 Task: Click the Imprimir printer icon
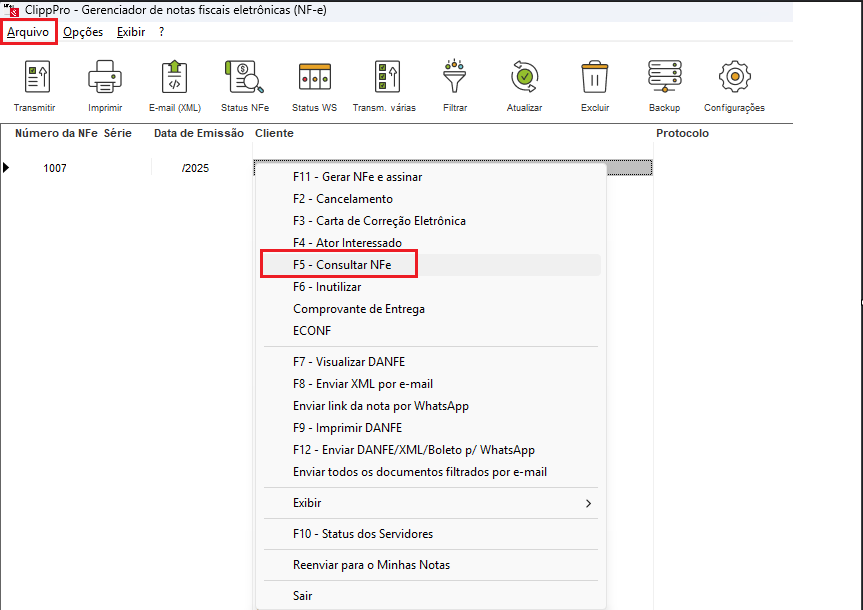click(105, 78)
